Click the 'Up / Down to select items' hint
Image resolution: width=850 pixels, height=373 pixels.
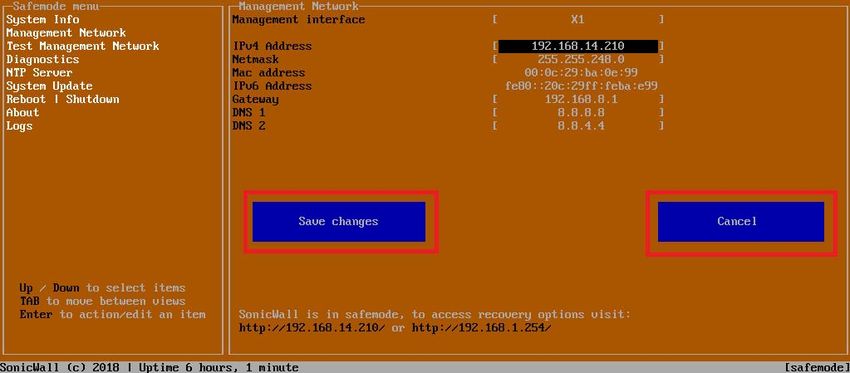click(x=102, y=288)
